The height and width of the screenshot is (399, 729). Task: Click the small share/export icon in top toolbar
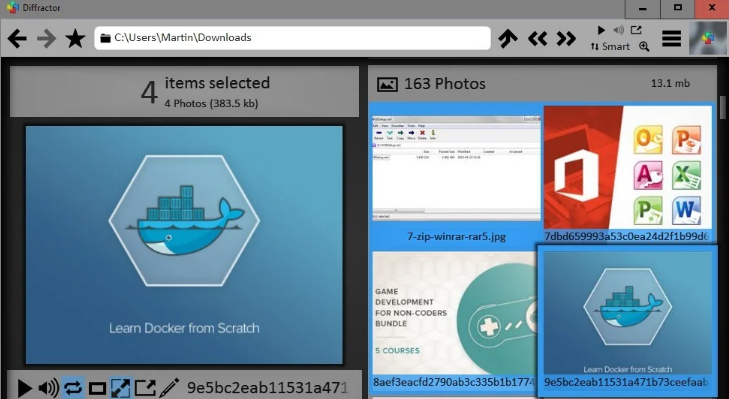click(x=636, y=30)
